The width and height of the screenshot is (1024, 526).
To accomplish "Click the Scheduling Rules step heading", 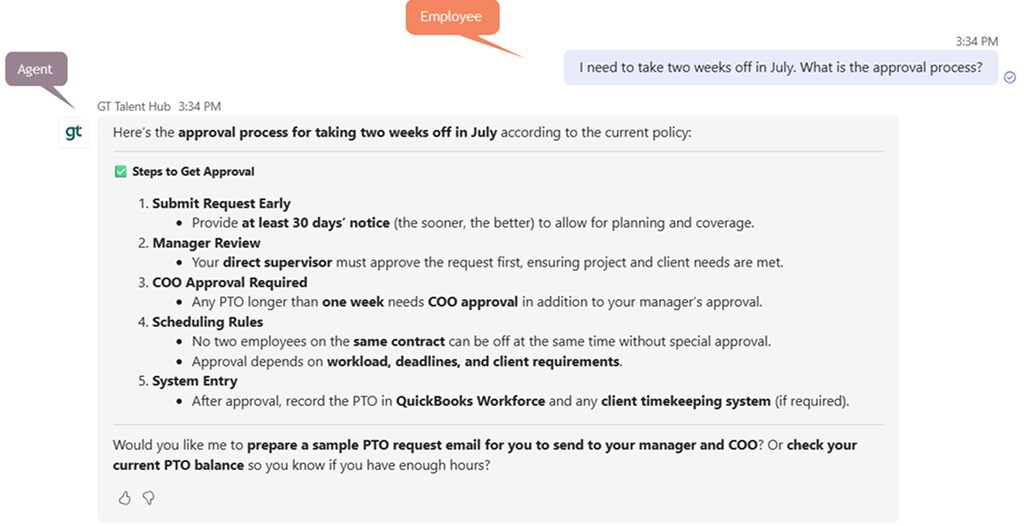I will click(208, 322).
